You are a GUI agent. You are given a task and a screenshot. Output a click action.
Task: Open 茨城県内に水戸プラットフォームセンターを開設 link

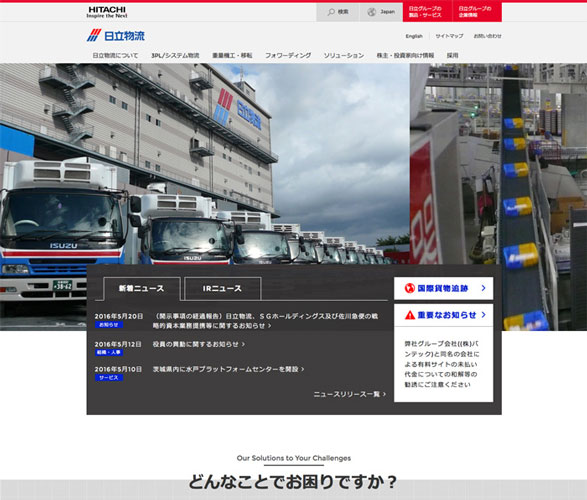228,369
